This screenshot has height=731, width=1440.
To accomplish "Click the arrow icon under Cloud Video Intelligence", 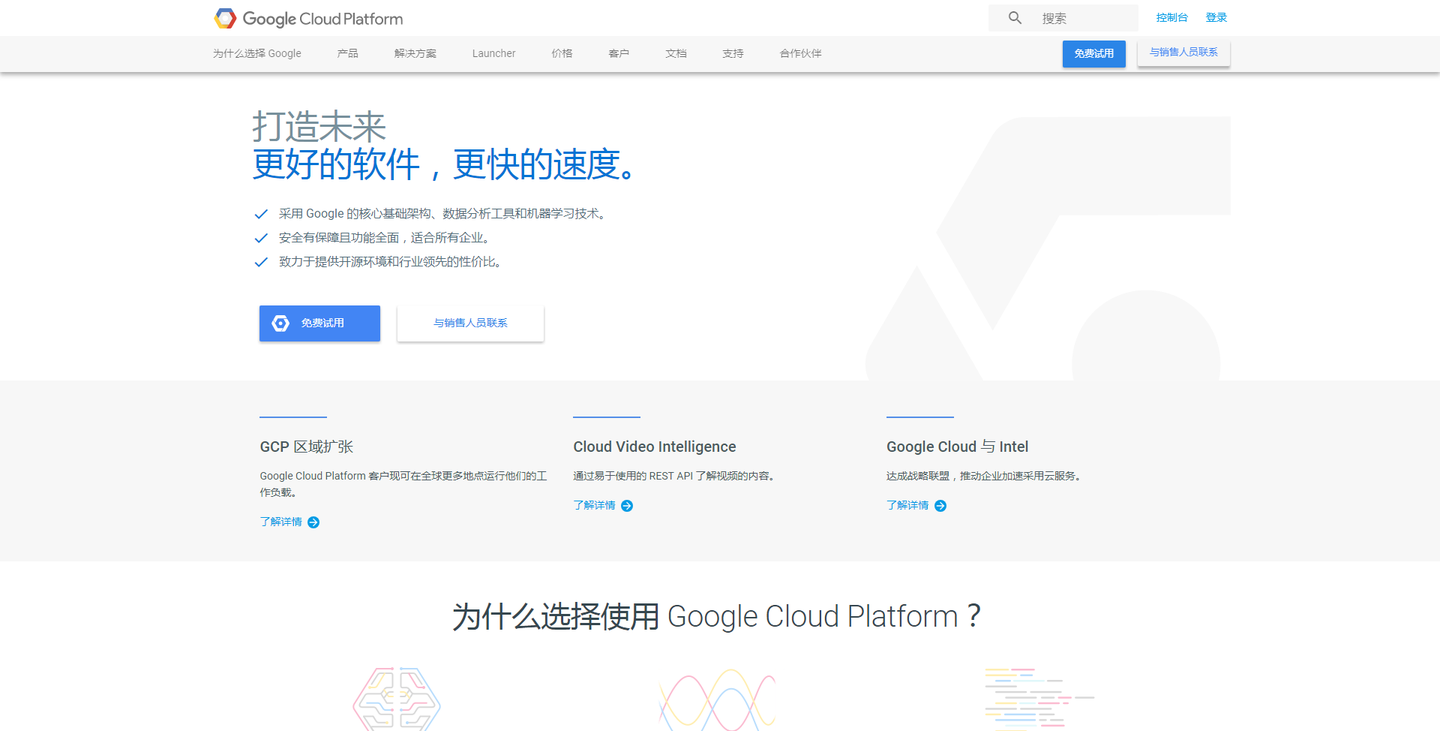I will 627,506.
